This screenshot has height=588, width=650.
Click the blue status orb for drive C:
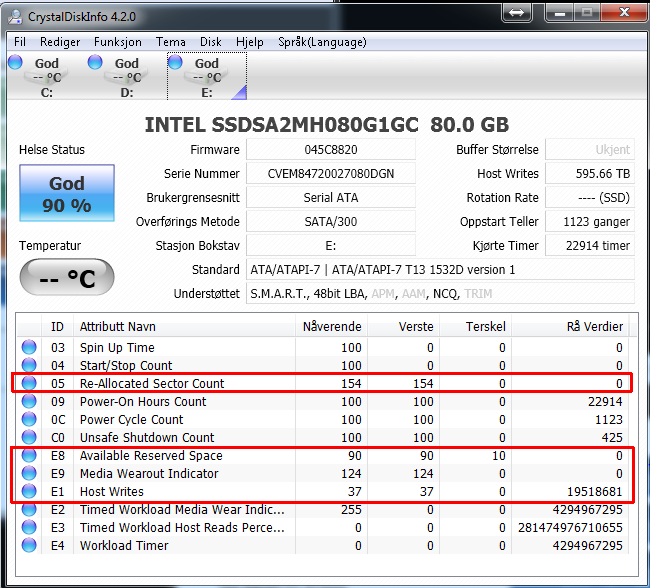(x=15, y=62)
